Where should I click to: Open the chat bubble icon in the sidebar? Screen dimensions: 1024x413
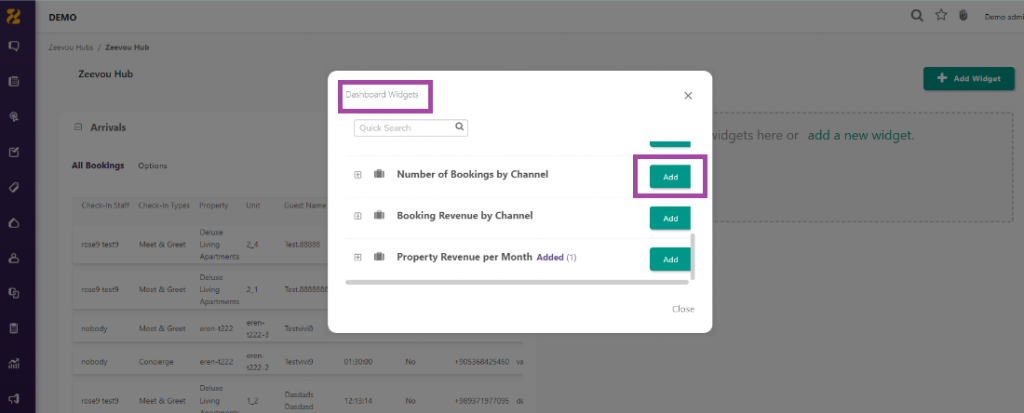coord(14,46)
